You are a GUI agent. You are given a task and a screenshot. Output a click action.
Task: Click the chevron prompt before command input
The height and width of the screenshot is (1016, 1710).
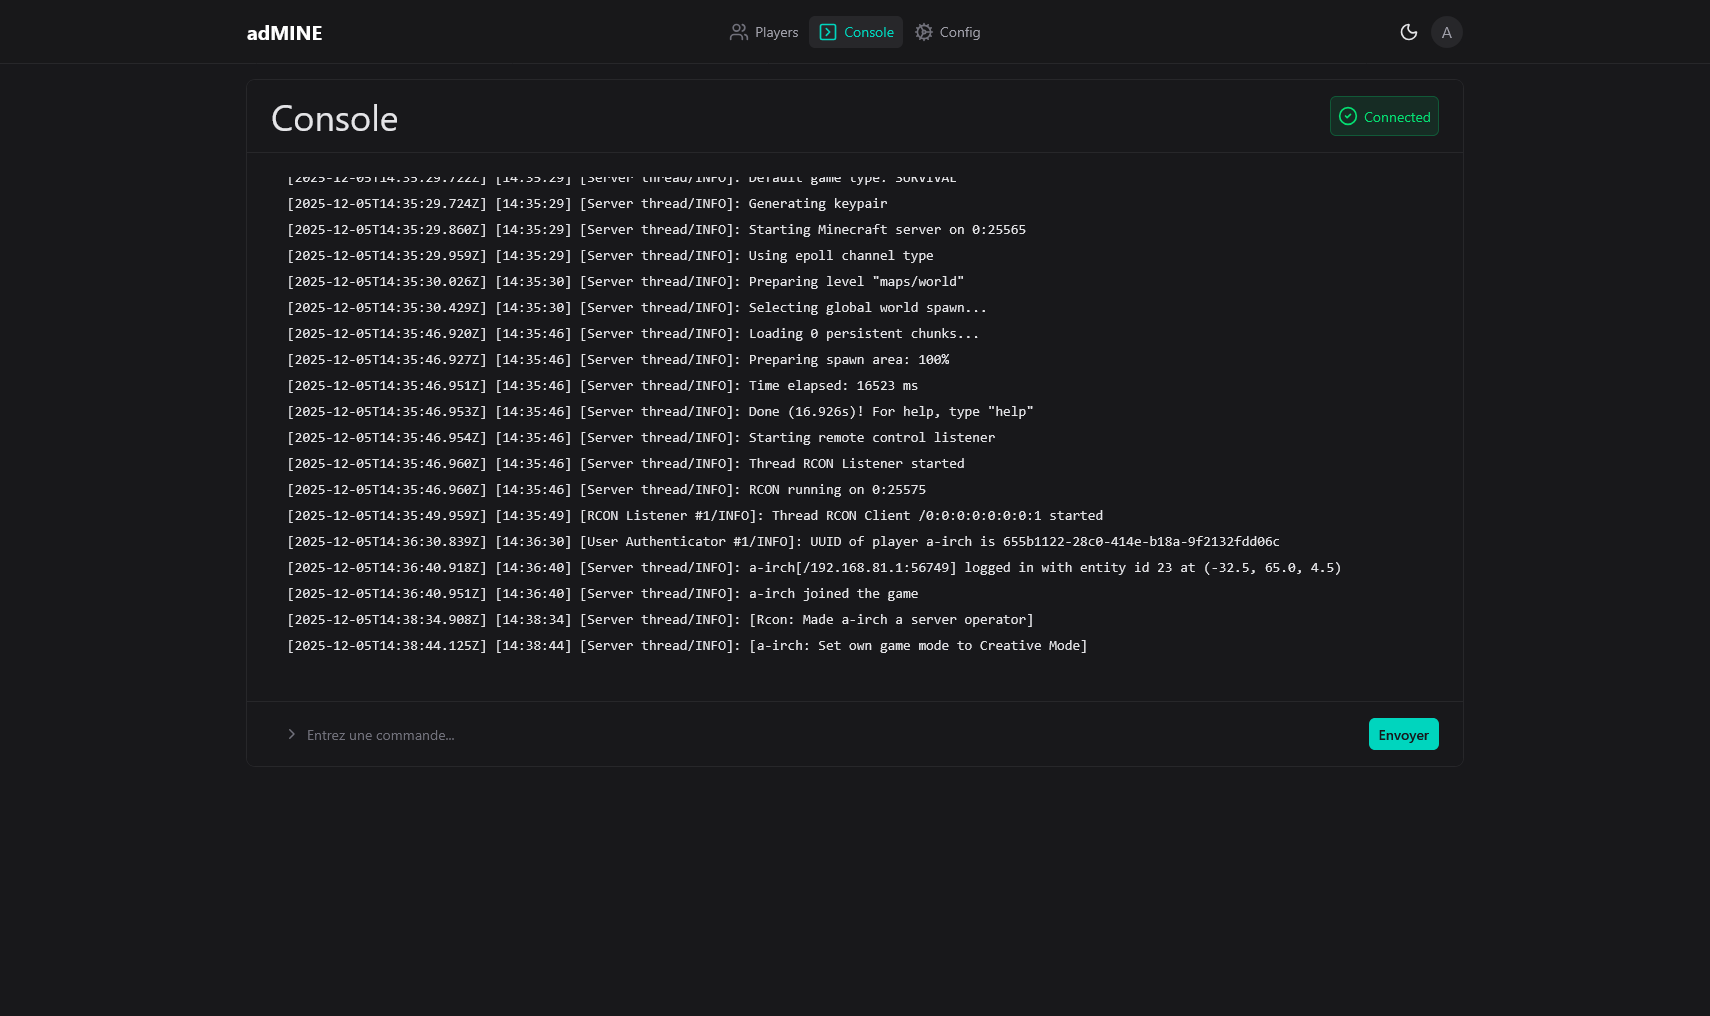click(291, 735)
